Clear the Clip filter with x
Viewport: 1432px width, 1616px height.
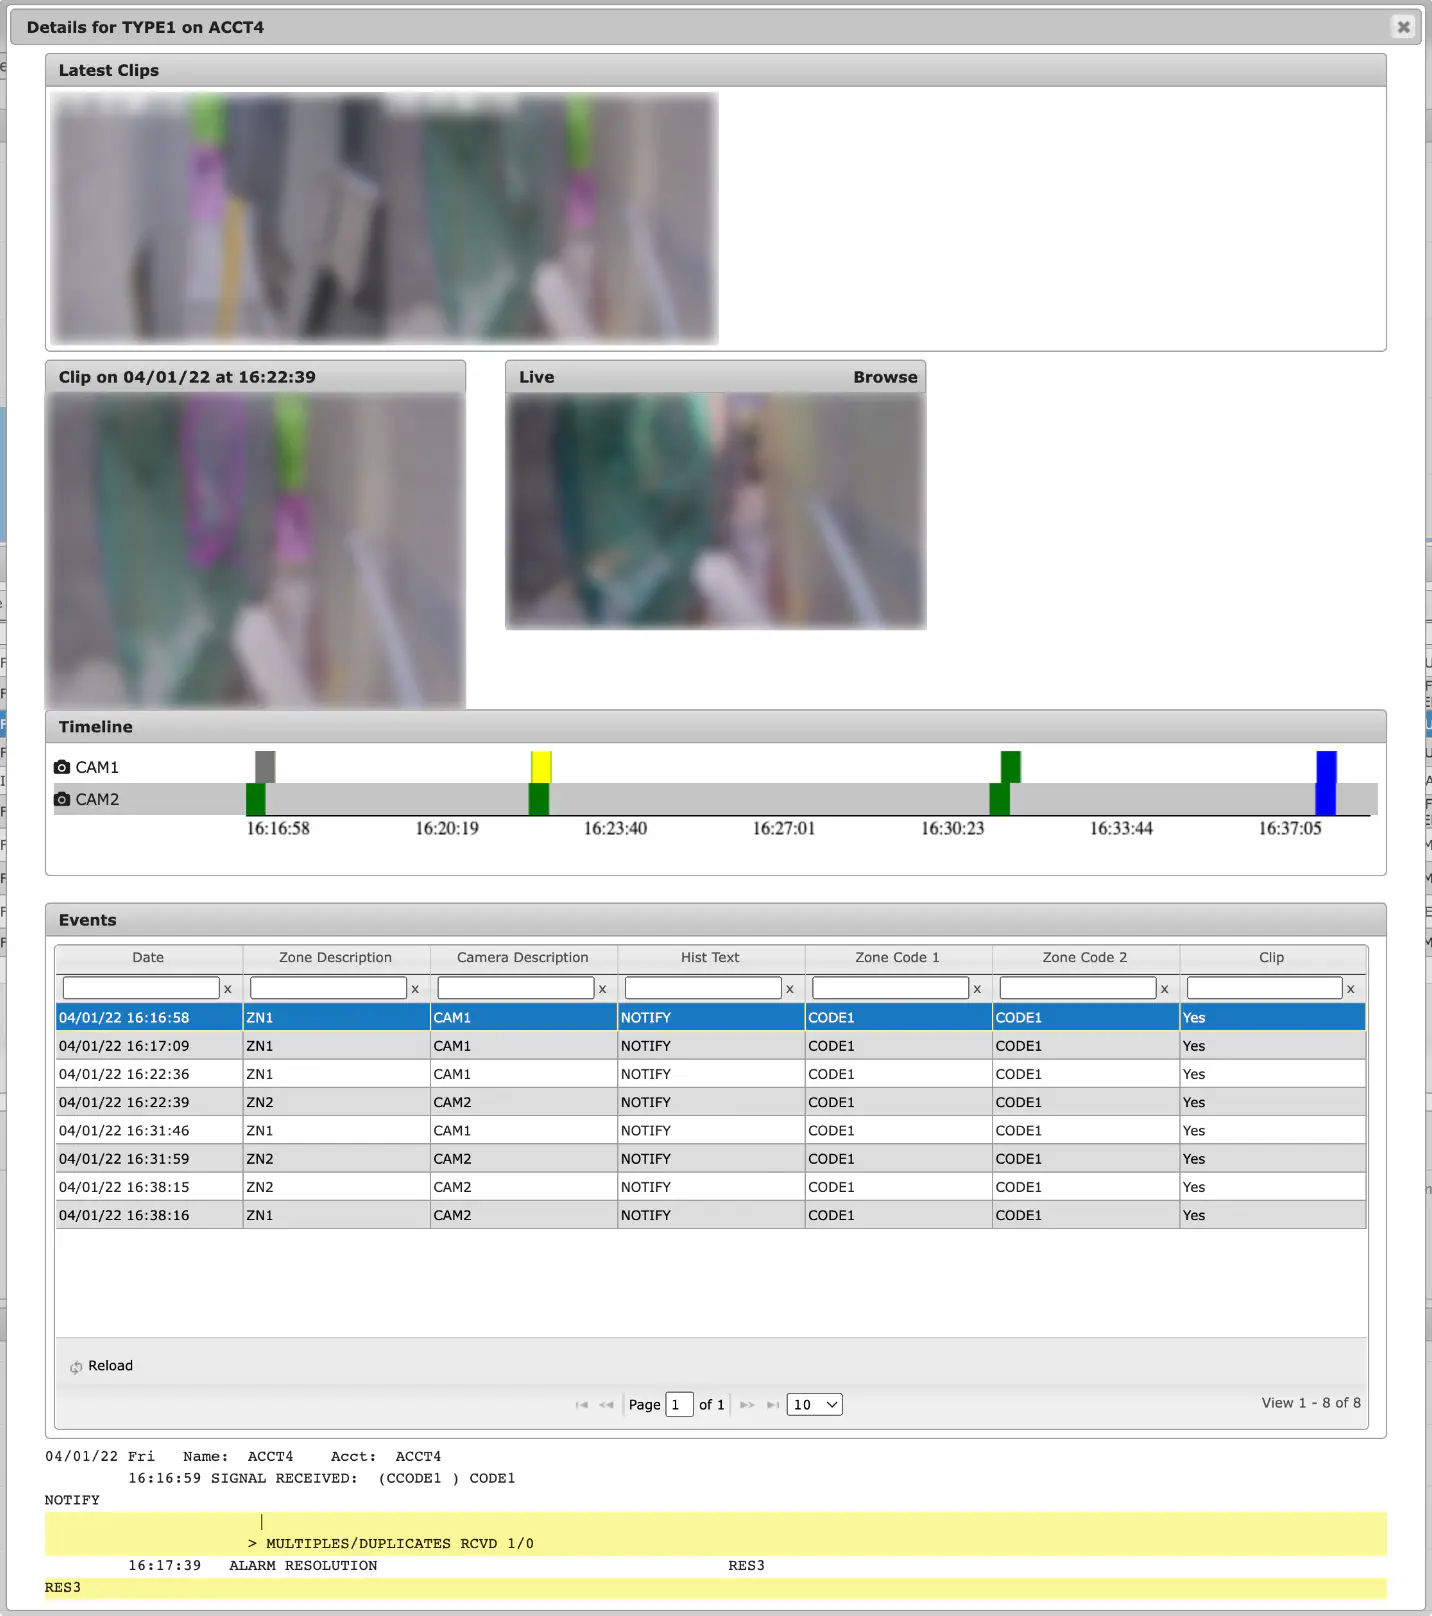(x=1351, y=989)
